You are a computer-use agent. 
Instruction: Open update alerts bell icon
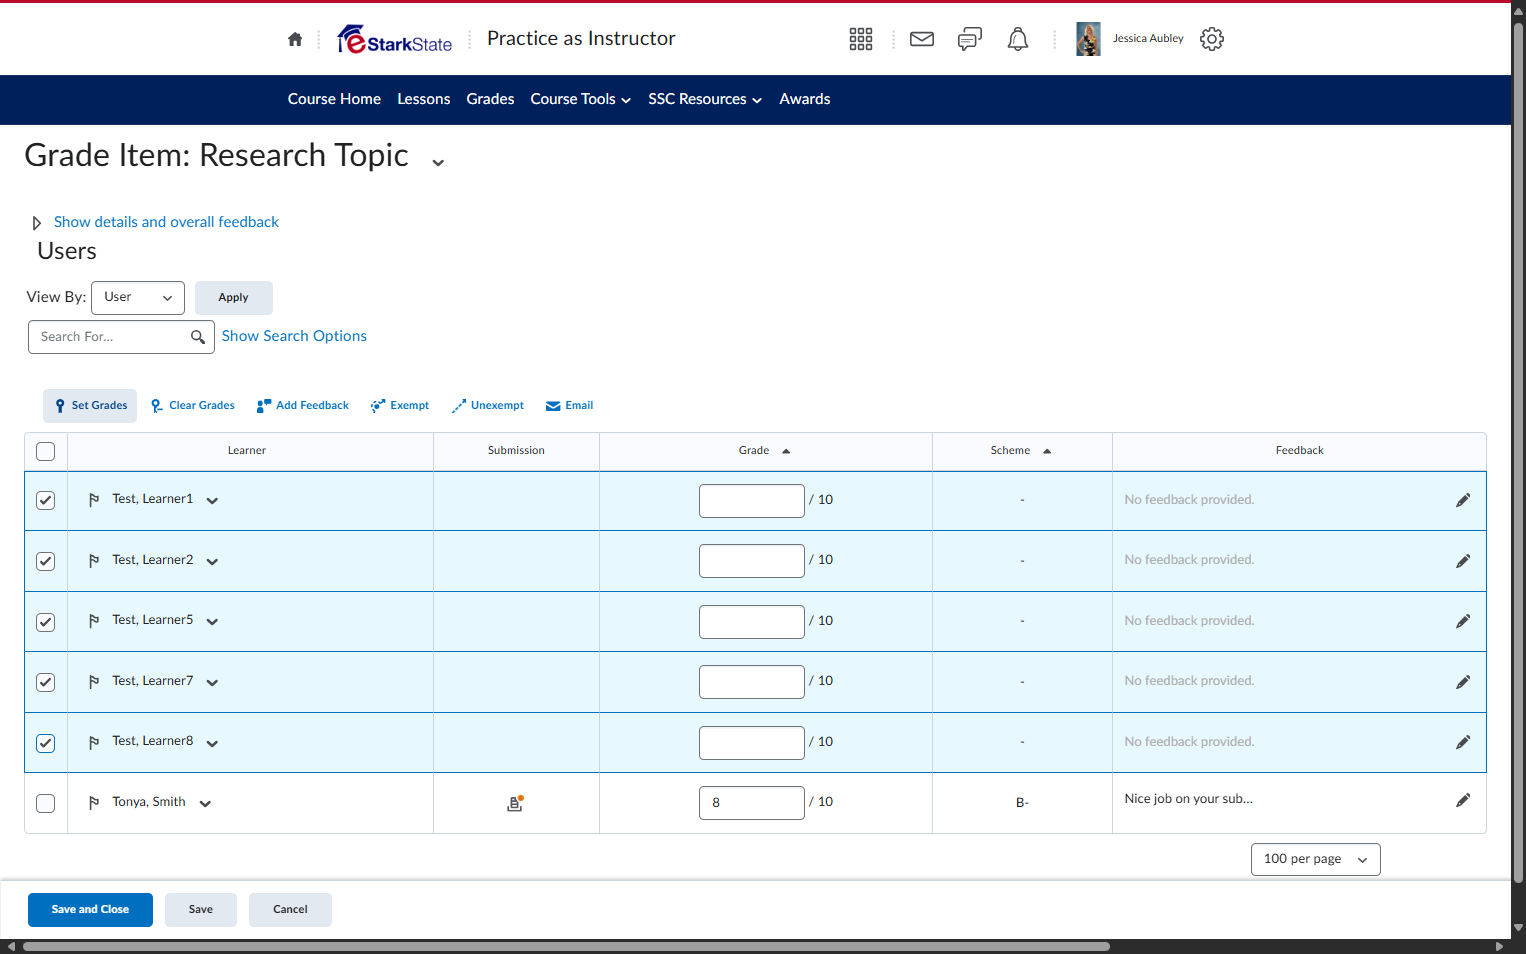[1018, 39]
